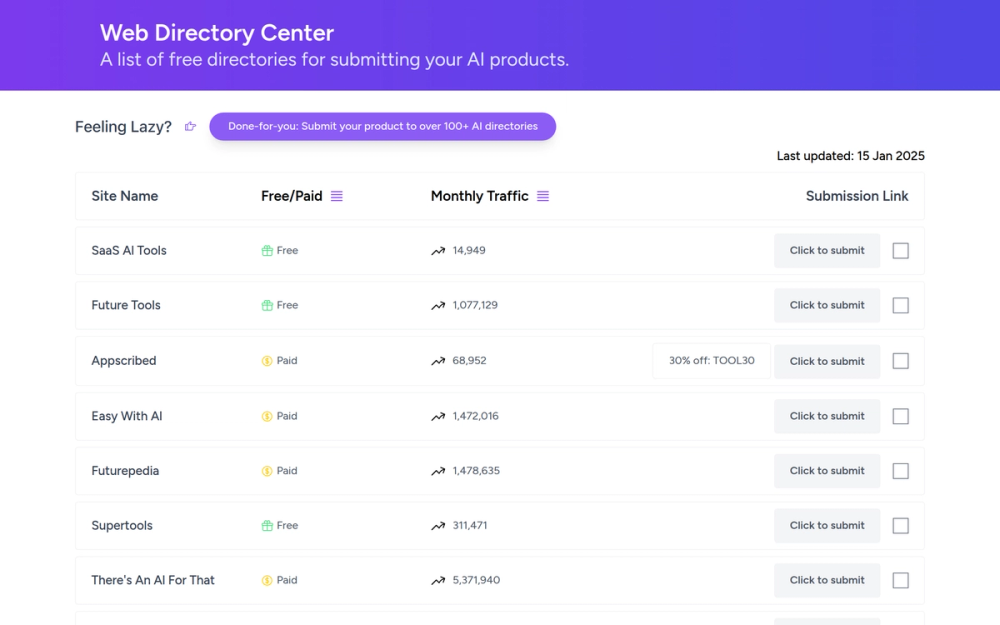Click the Done-for-you submit to 100+ directories button
Screen dimensions: 1000x625
[383, 126]
